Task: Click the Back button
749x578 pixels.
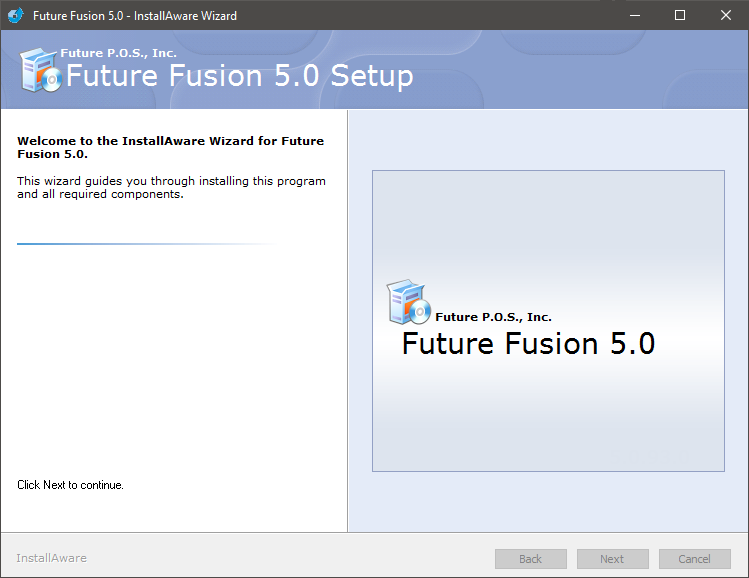Action: 531,558
